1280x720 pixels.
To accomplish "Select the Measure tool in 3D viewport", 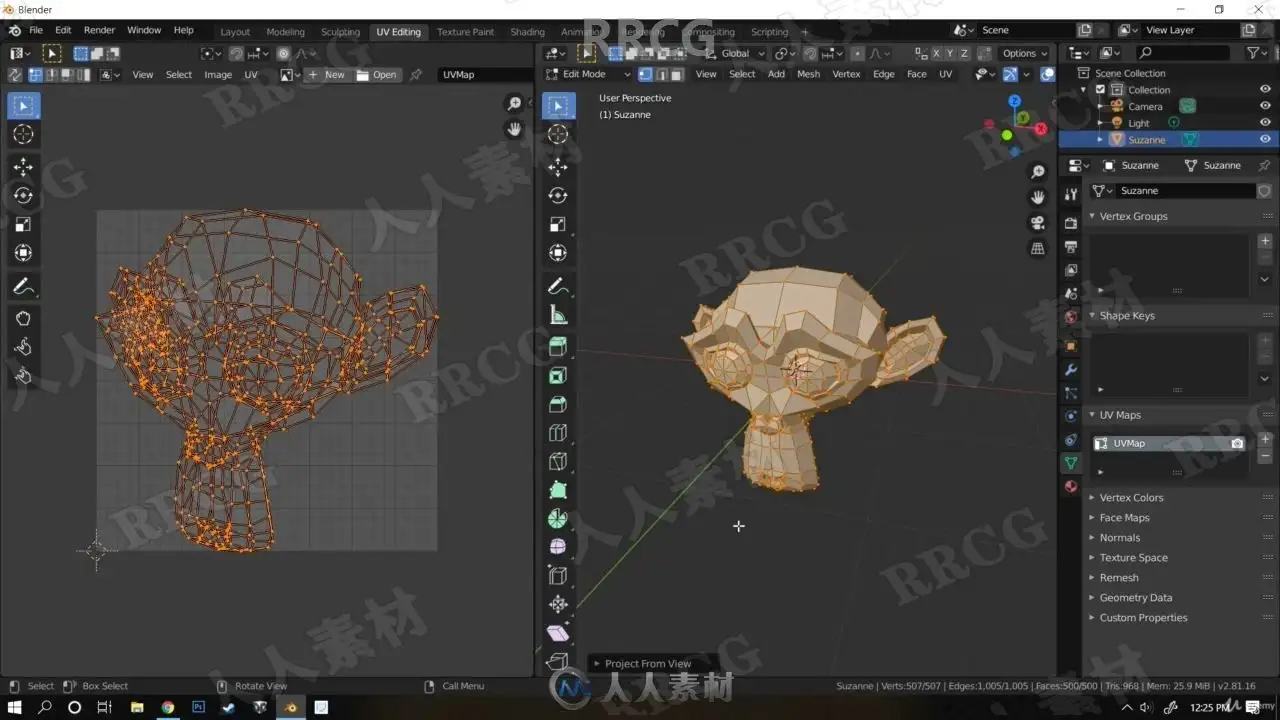I will [558, 316].
